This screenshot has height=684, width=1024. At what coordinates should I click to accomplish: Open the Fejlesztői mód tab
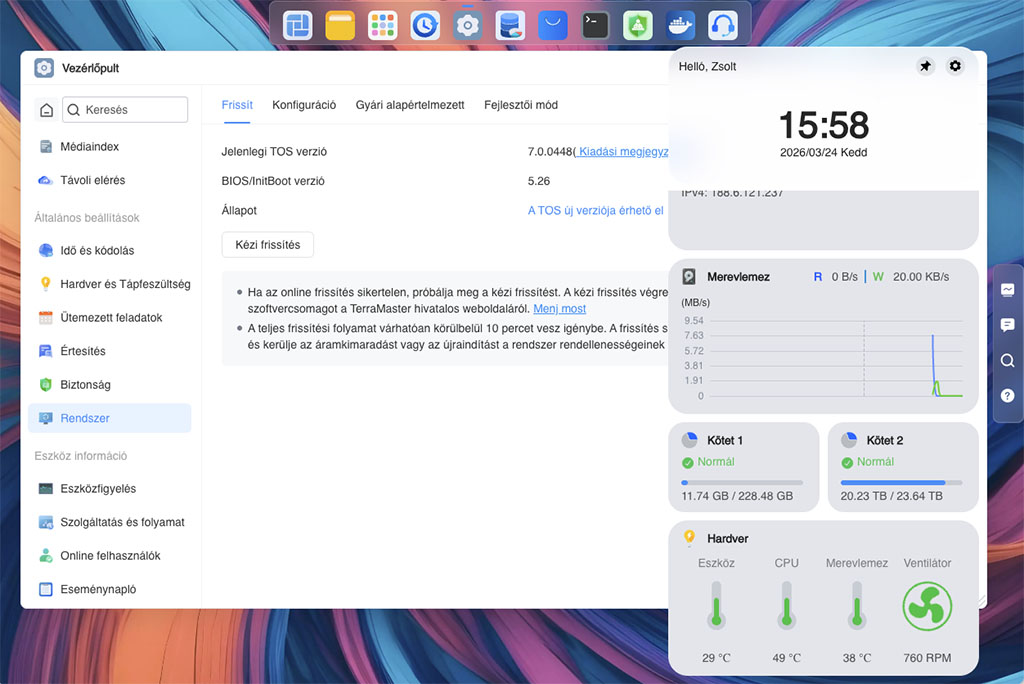[x=521, y=105]
